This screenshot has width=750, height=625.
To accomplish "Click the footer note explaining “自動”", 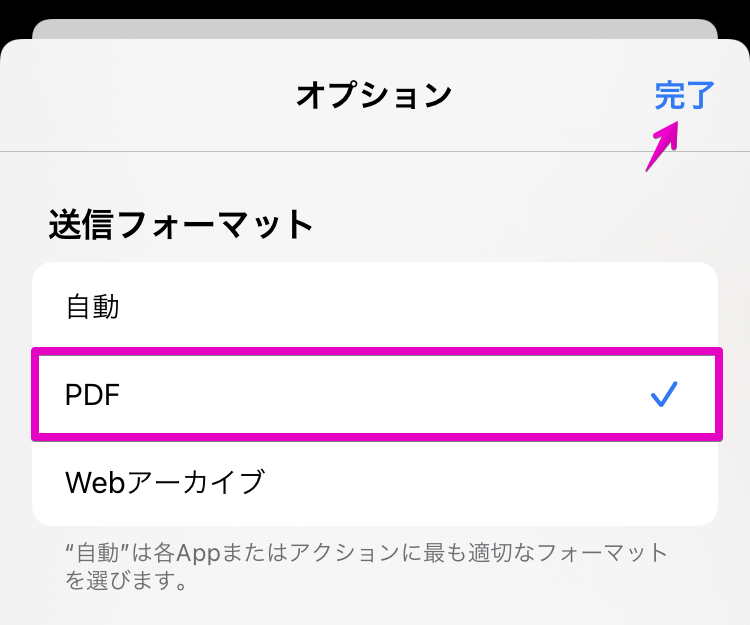I will coord(366,567).
